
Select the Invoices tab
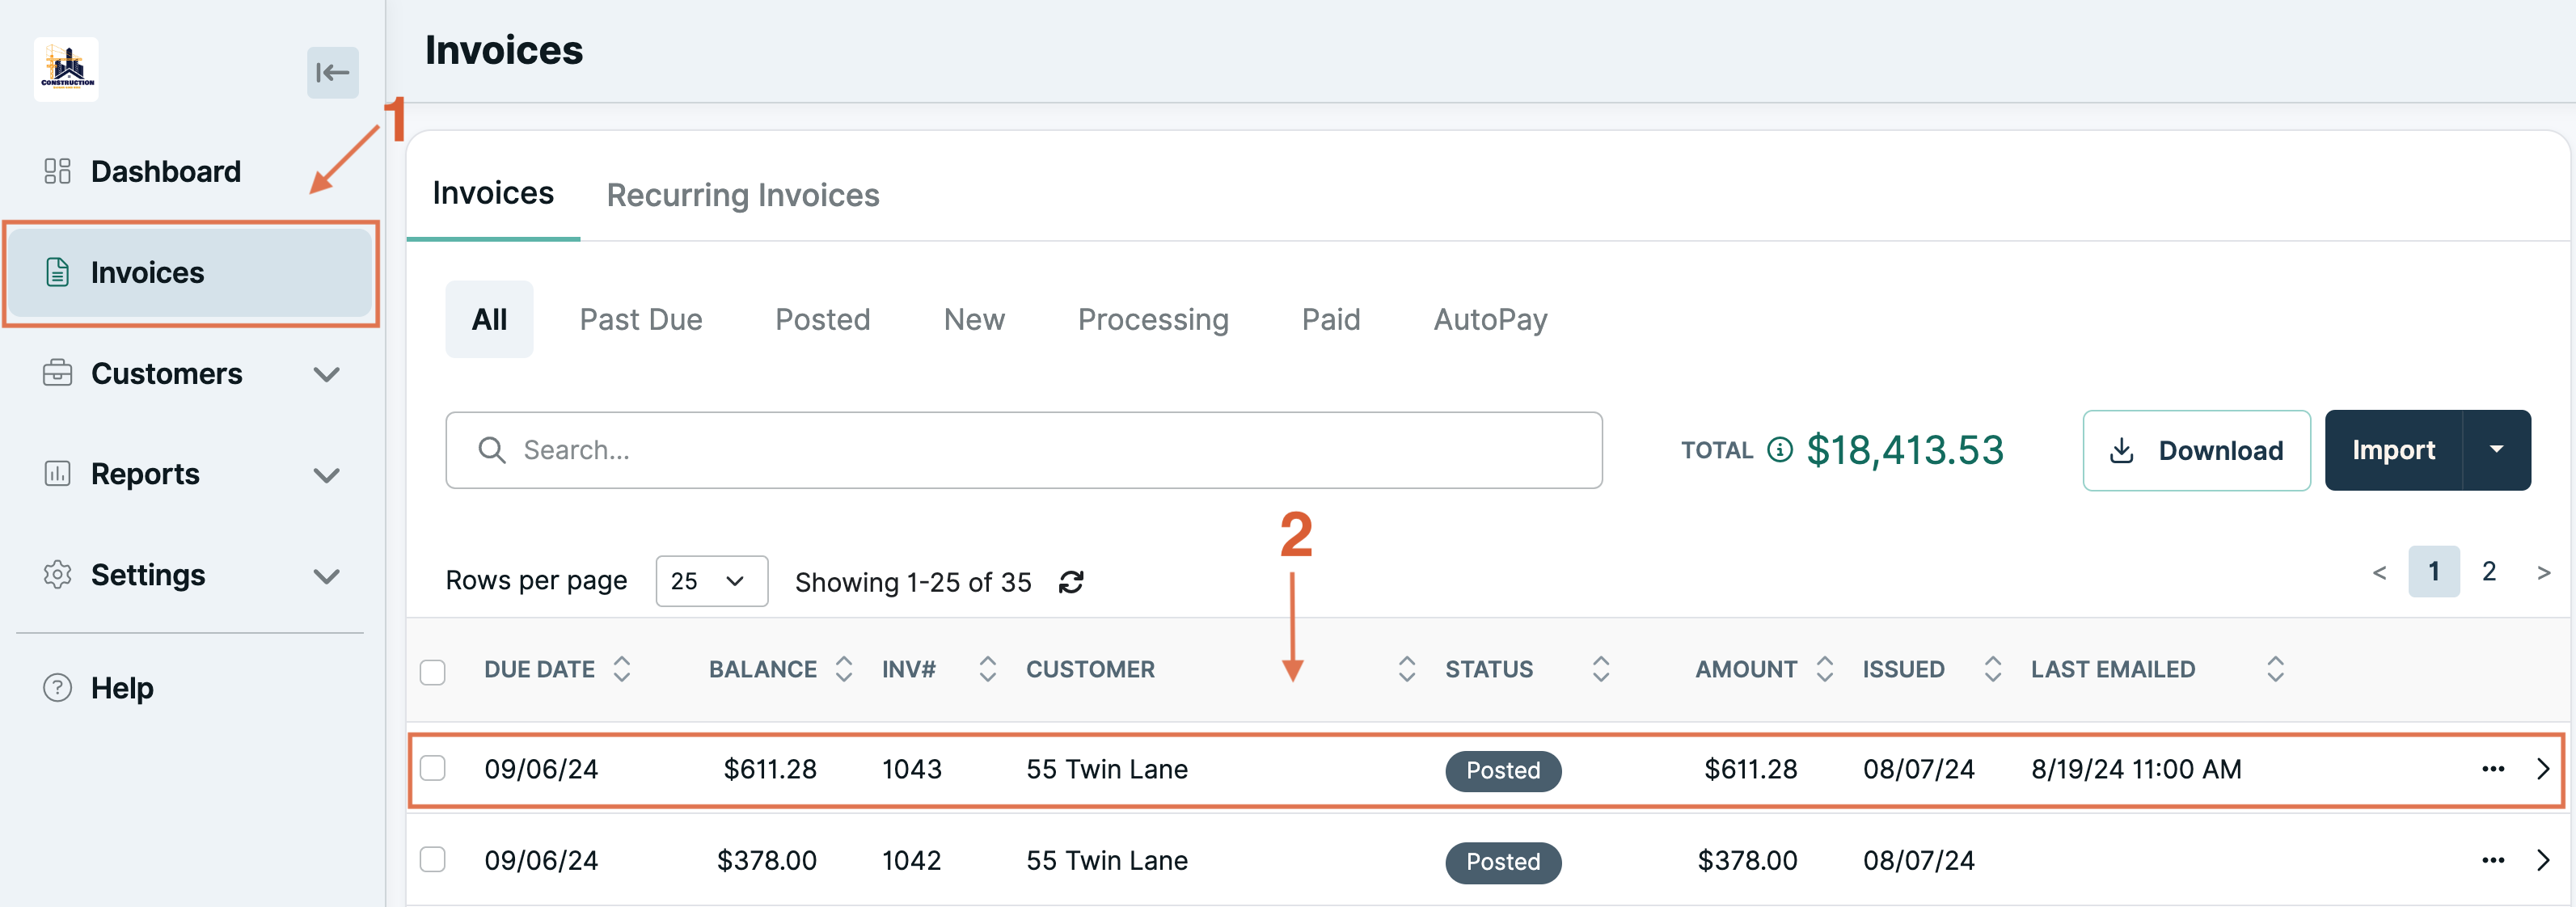(493, 193)
